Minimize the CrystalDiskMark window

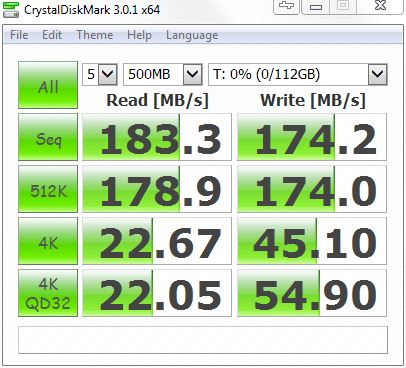point(316,6)
